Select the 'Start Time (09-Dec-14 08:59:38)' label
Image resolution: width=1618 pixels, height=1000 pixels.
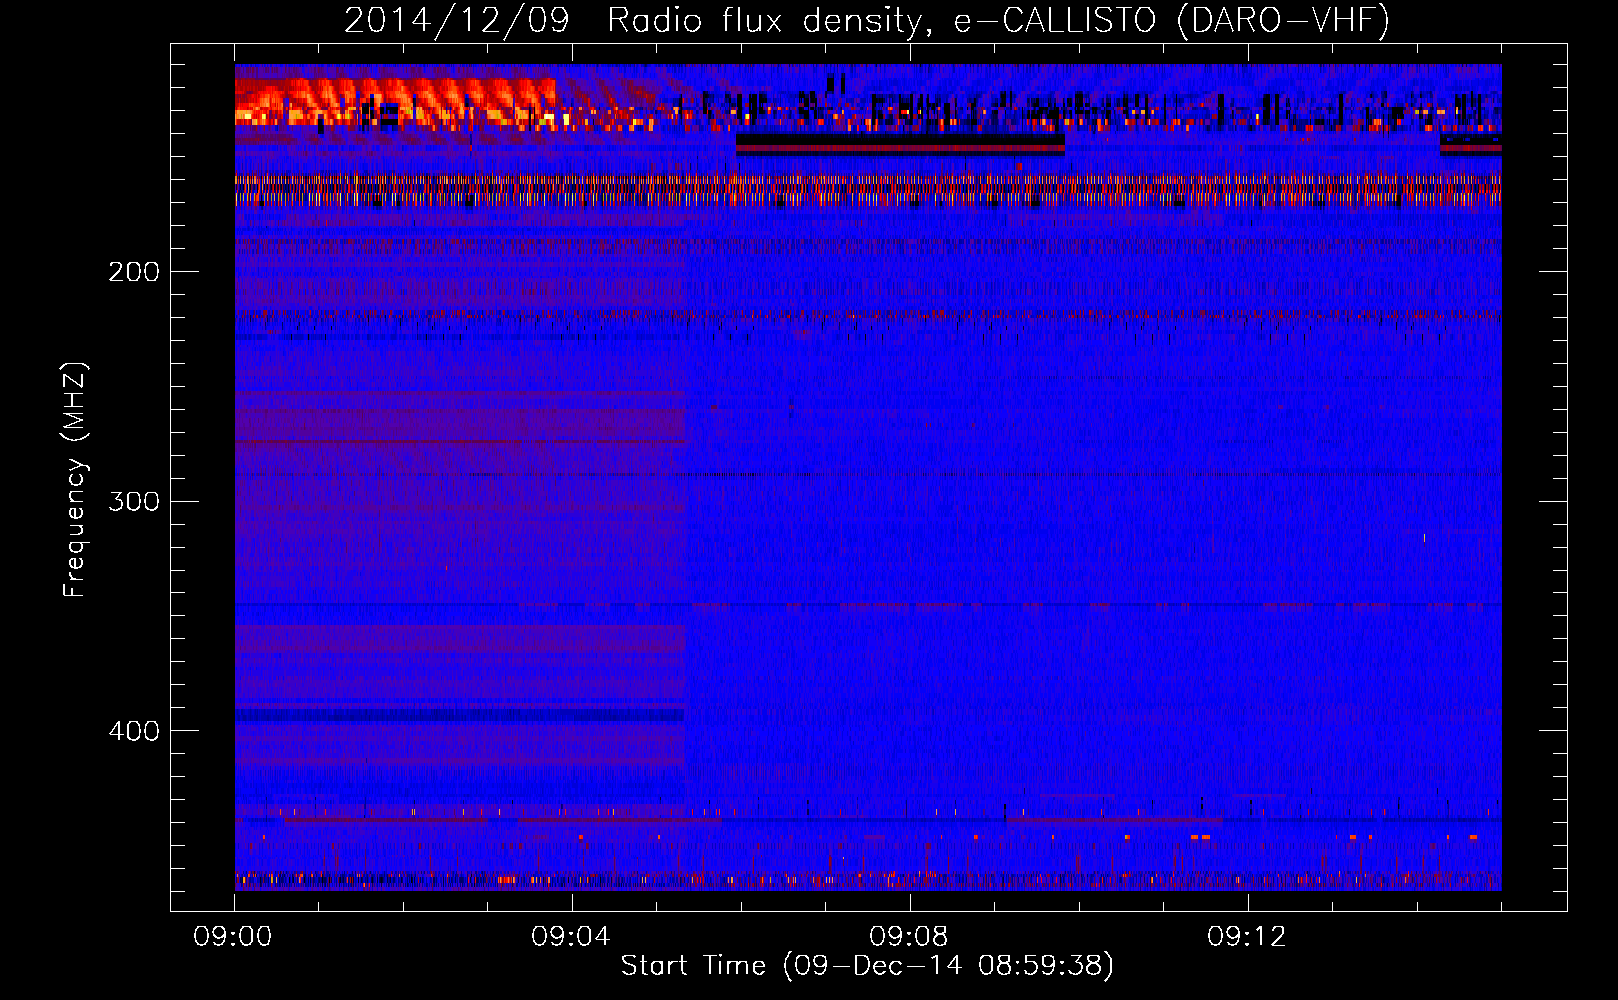click(x=867, y=966)
